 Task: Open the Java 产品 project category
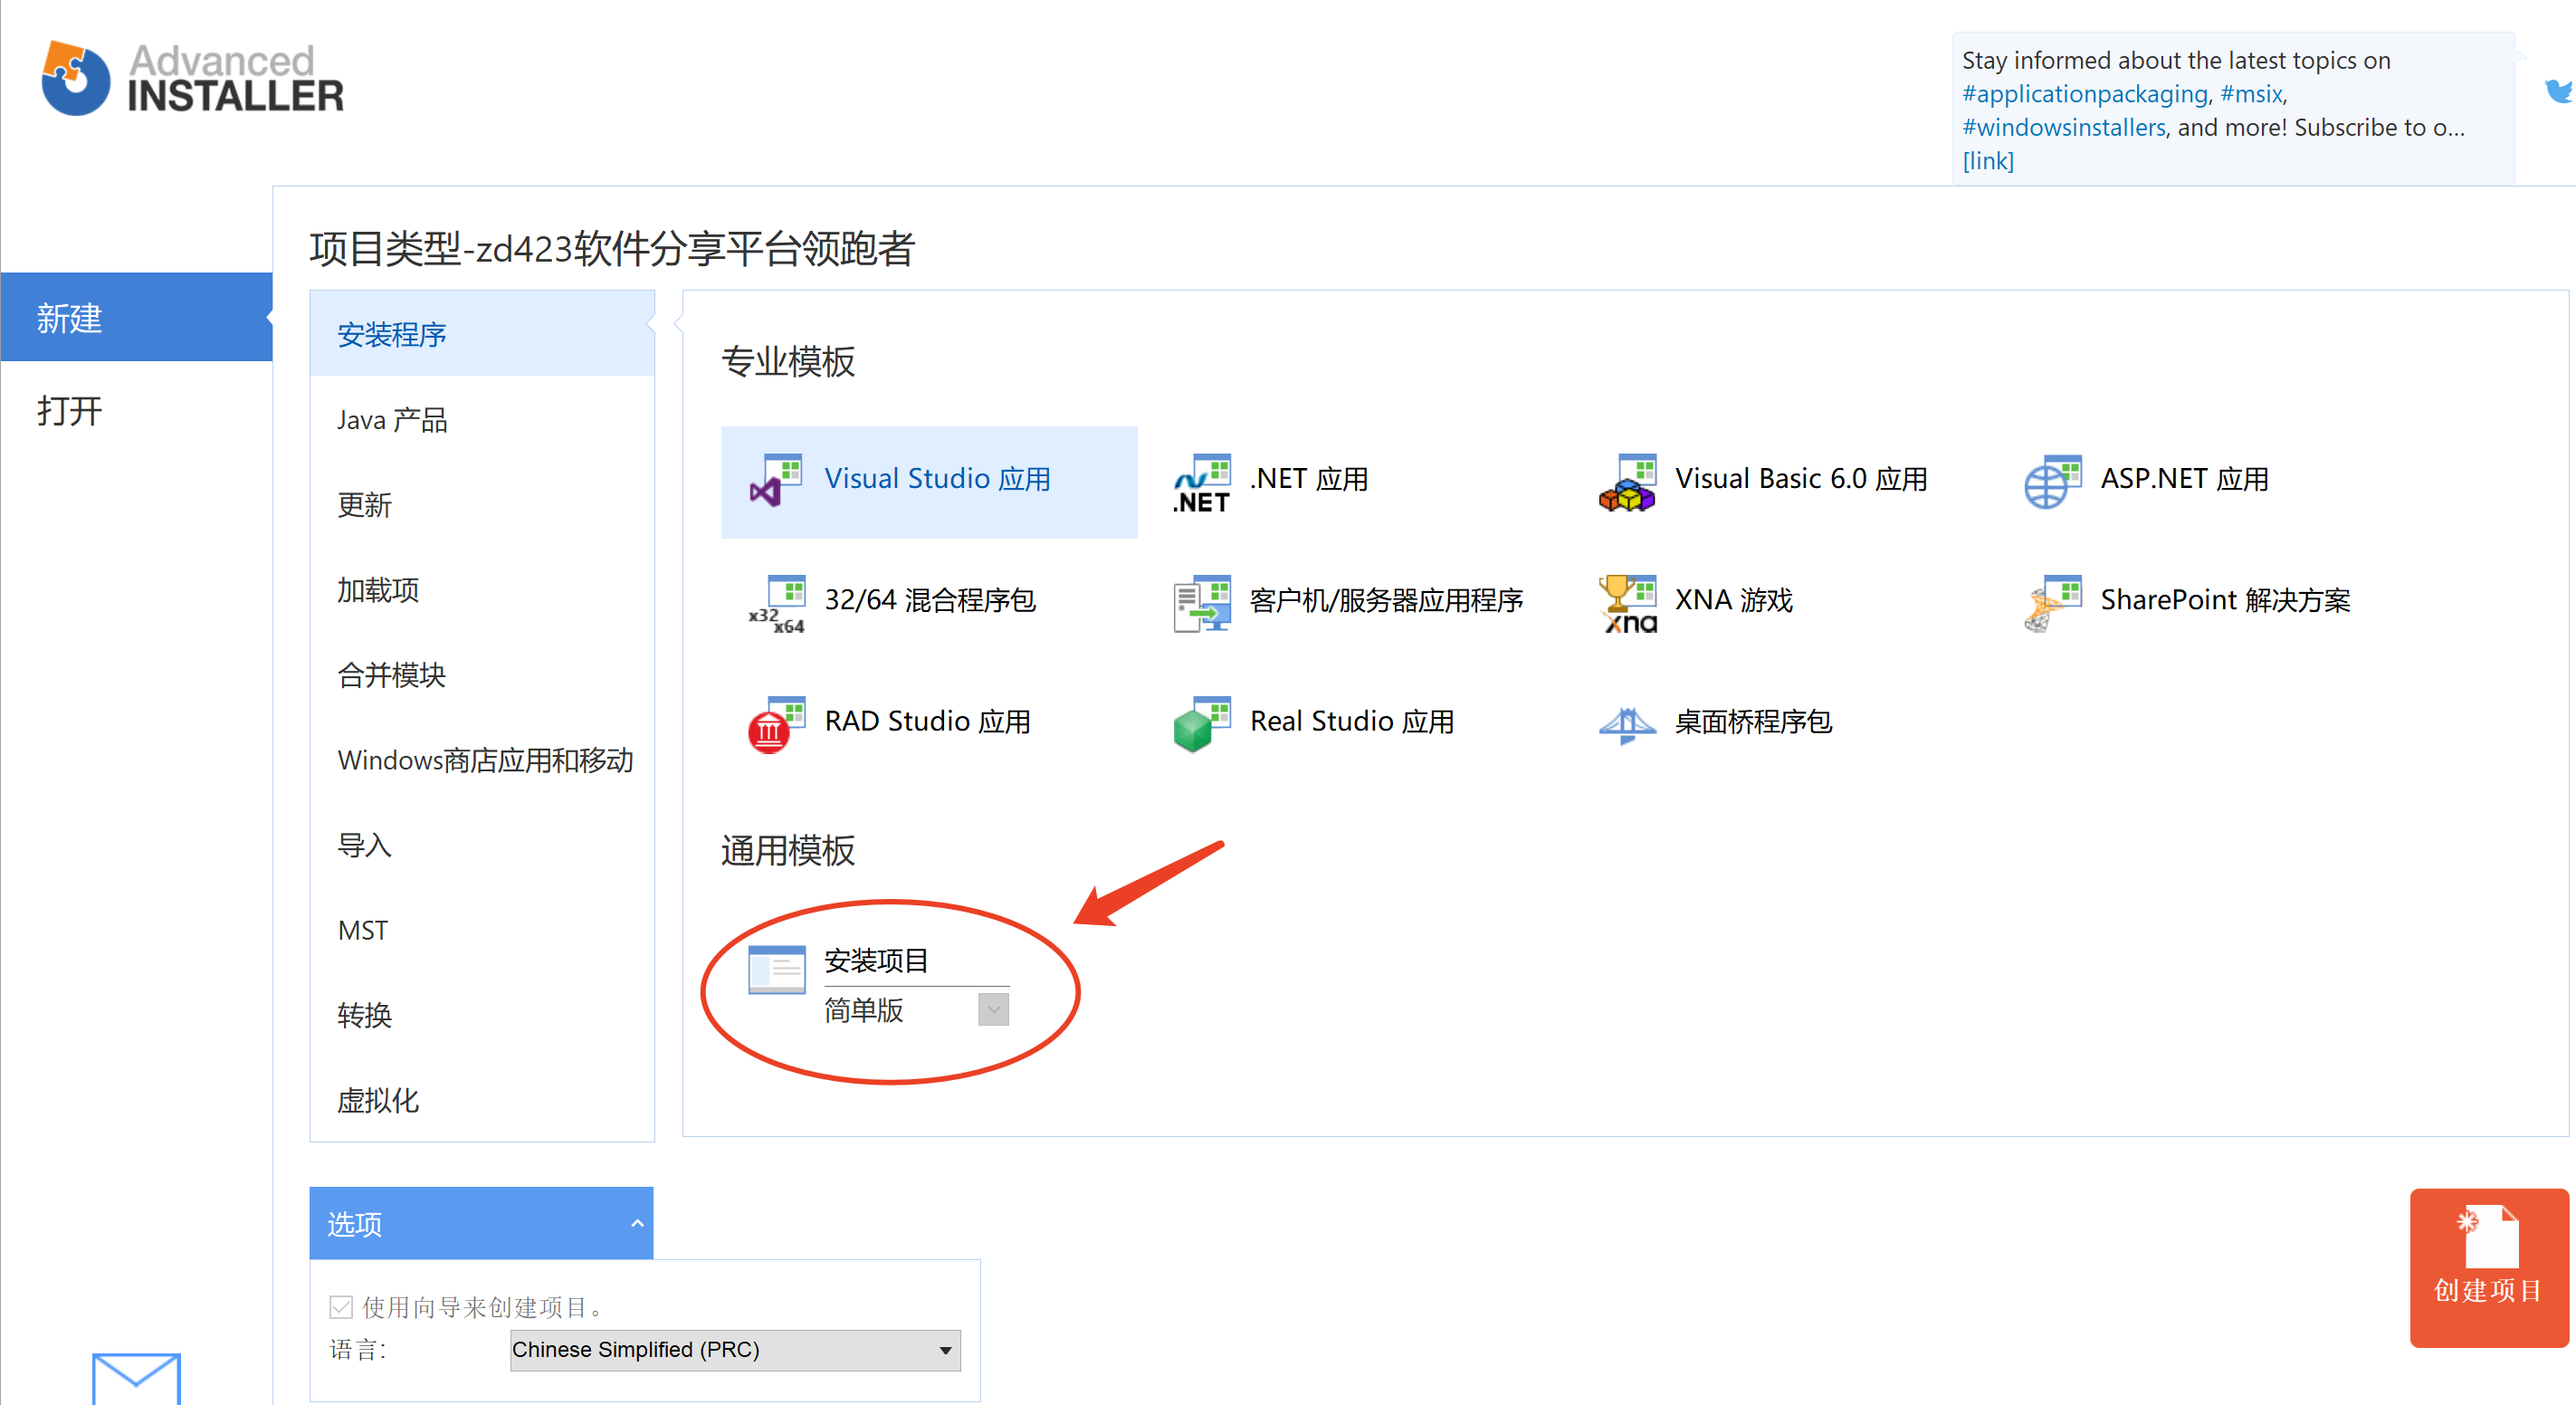click(x=392, y=420)
